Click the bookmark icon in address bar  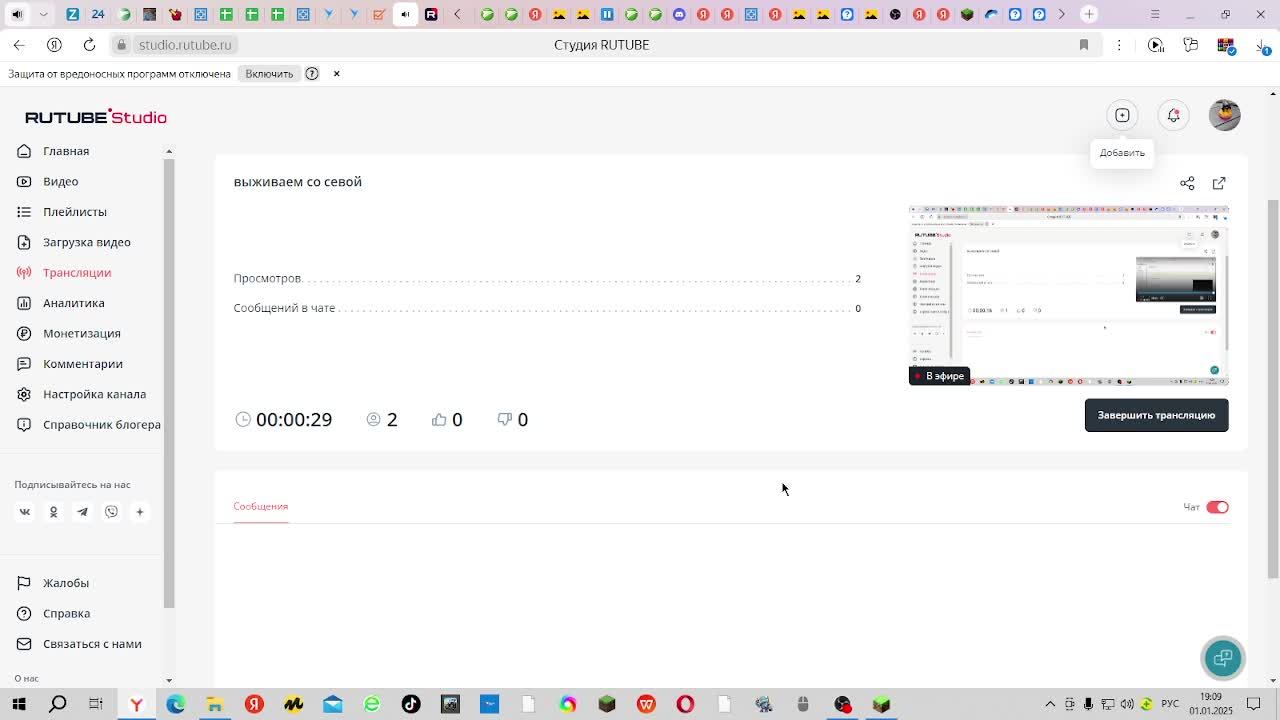[x=1084, y=45]
